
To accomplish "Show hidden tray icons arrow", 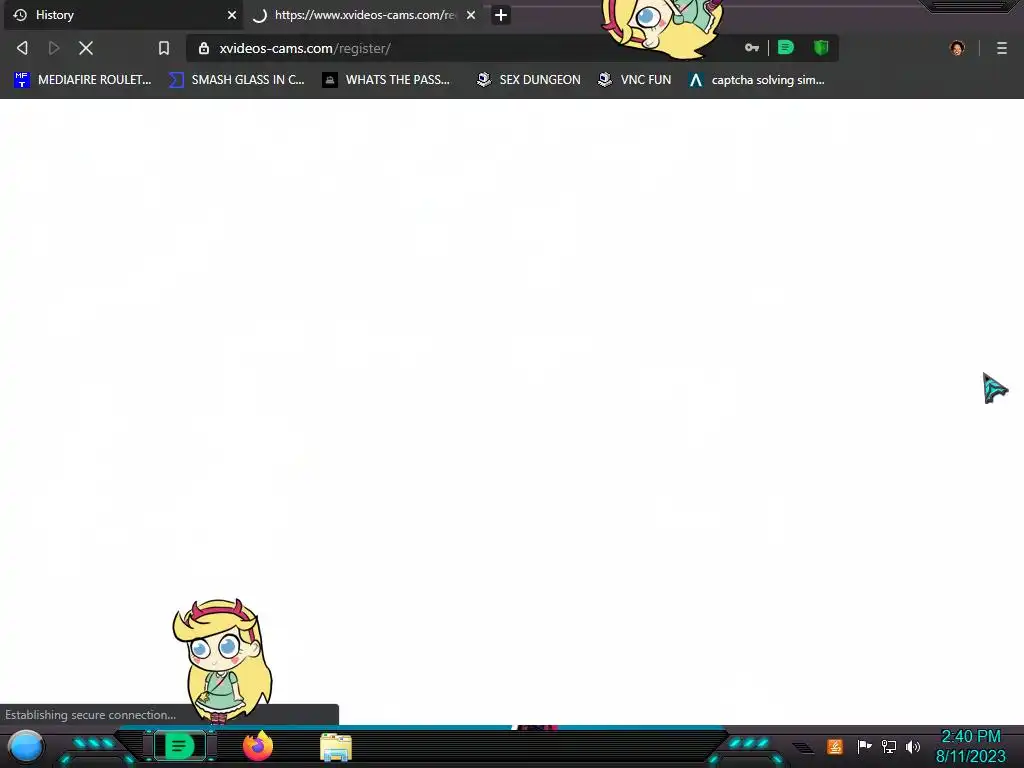I will click(804, 747).
